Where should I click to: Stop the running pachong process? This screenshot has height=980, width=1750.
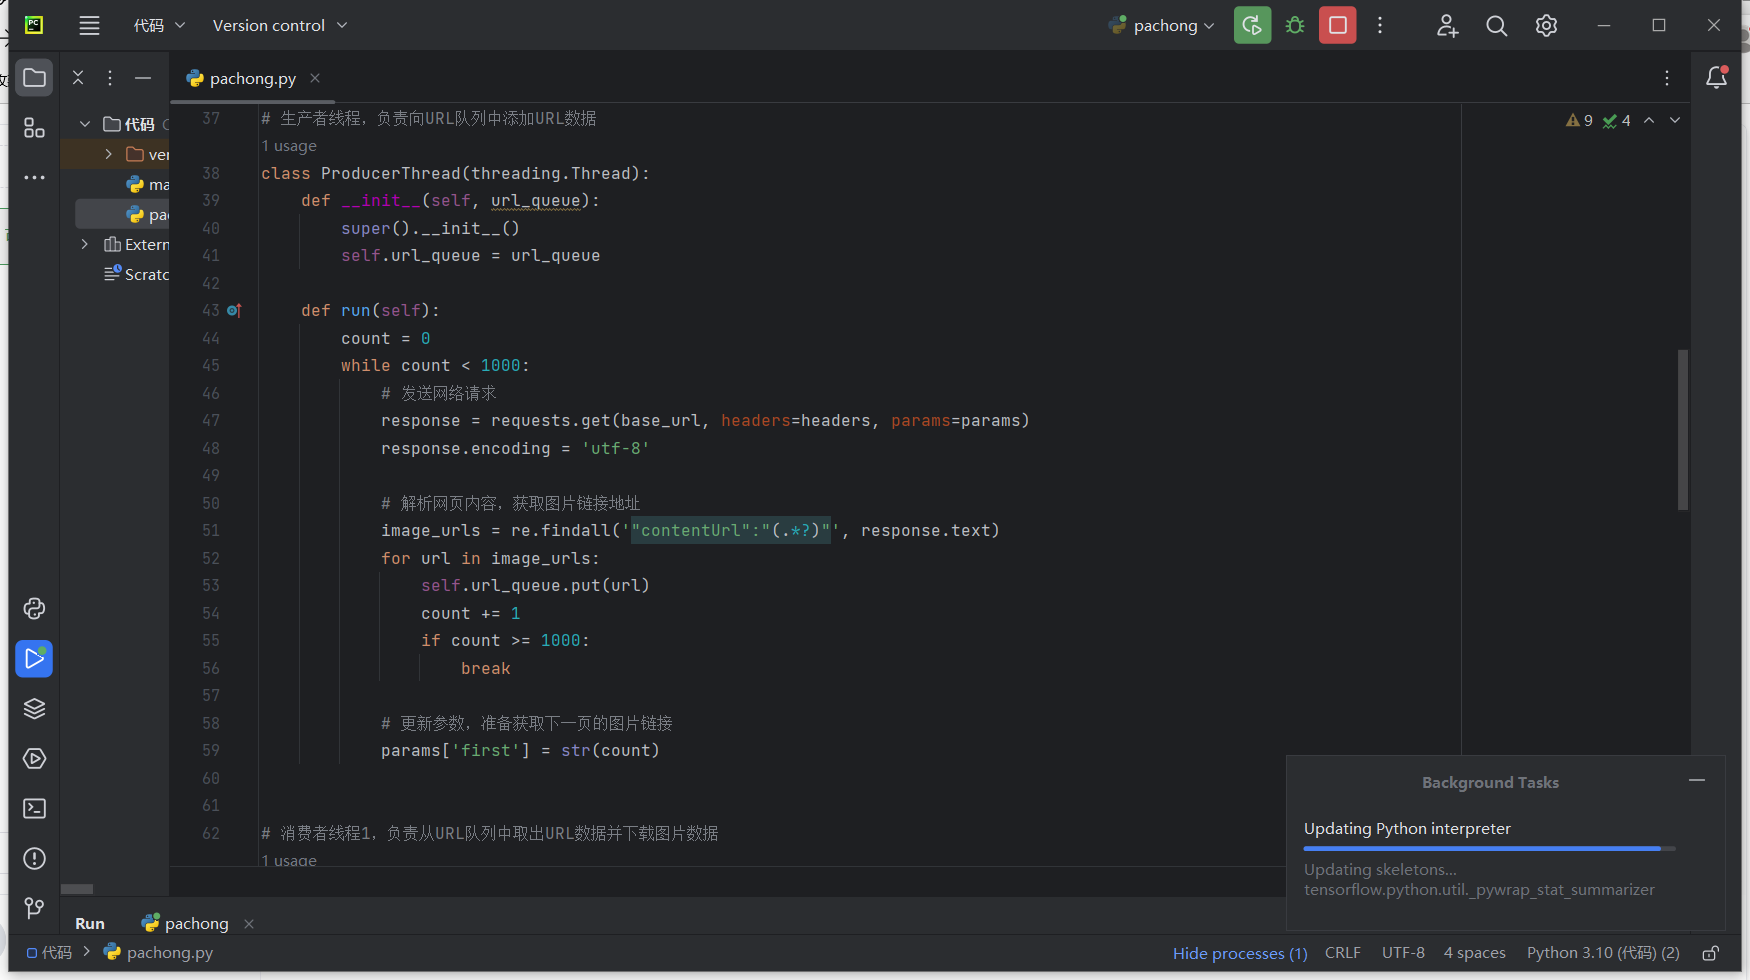1338,26
